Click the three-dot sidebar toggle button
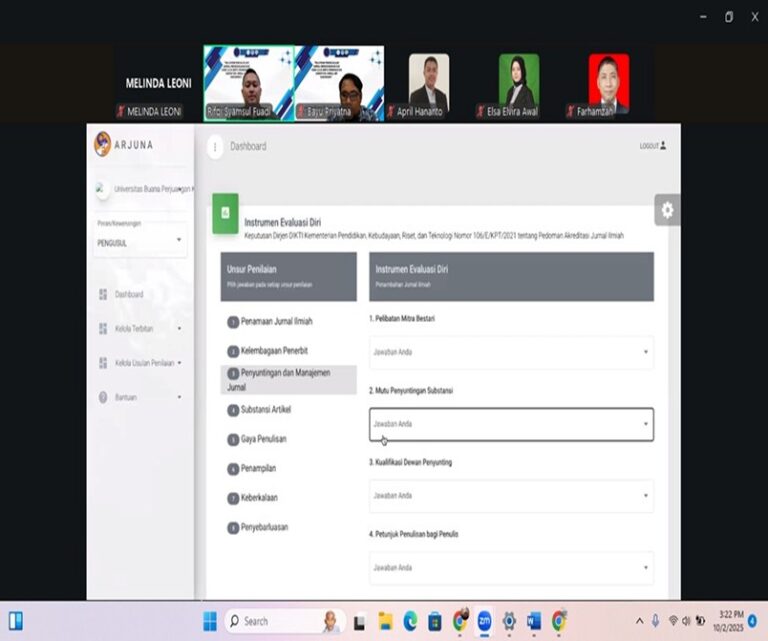768x641 pixels. coord(214,147)
